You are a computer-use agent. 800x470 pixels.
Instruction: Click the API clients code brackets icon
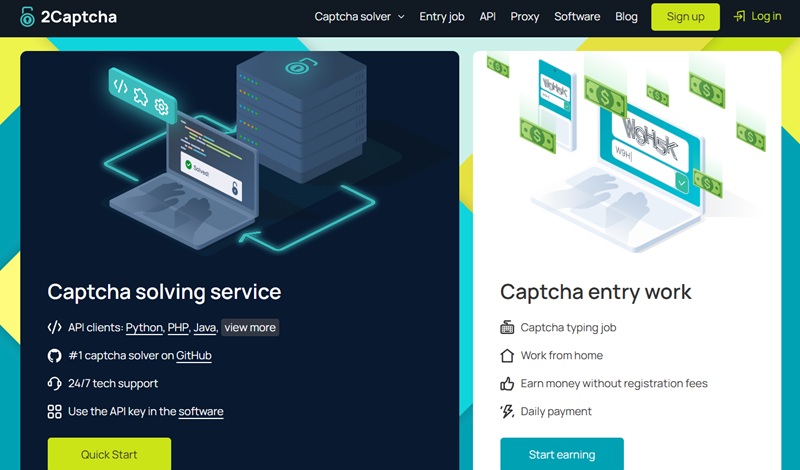click(54, 328)
